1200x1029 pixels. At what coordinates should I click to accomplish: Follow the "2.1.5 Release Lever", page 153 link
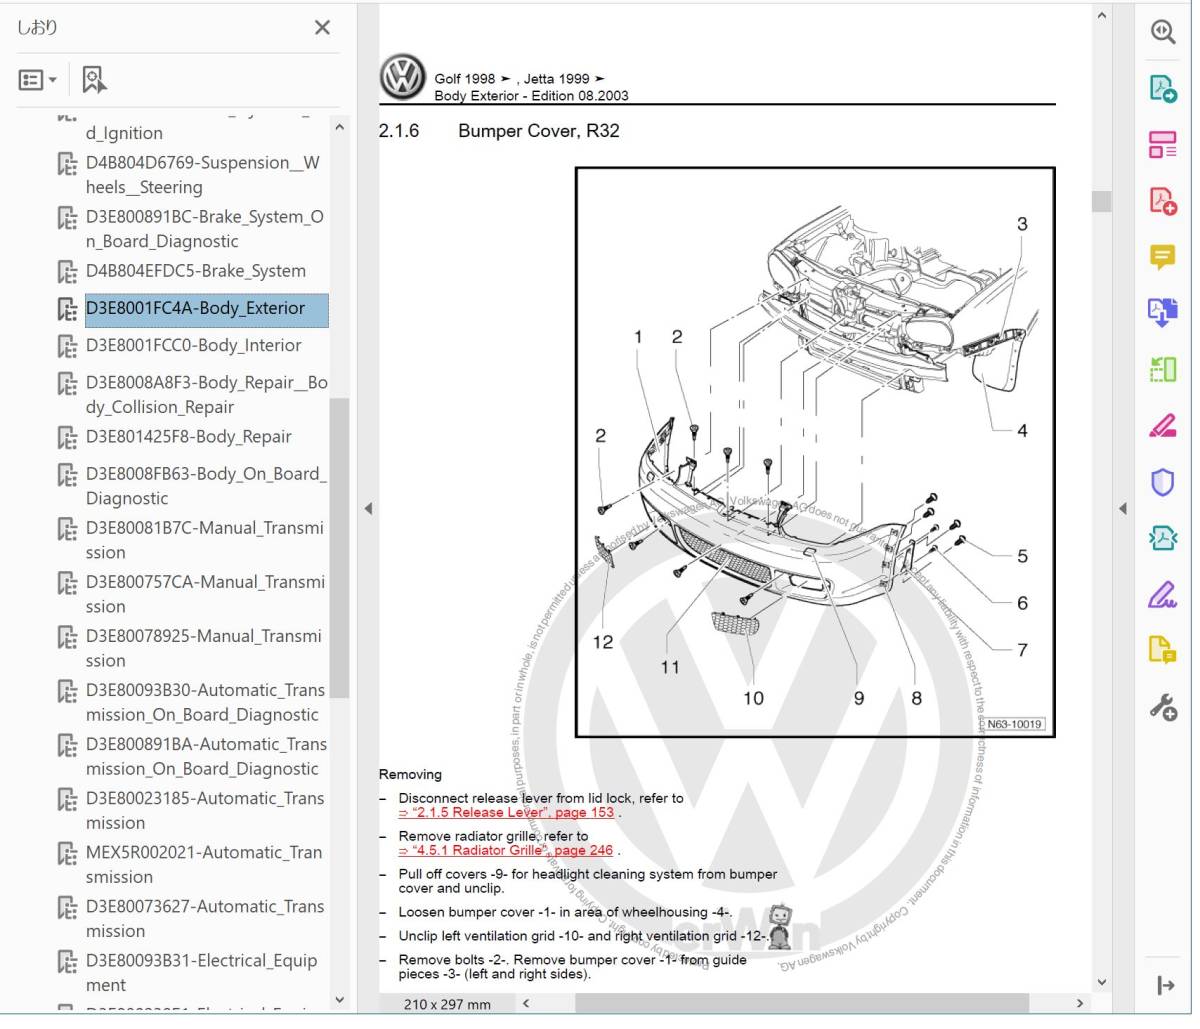(x=506, y=812)
